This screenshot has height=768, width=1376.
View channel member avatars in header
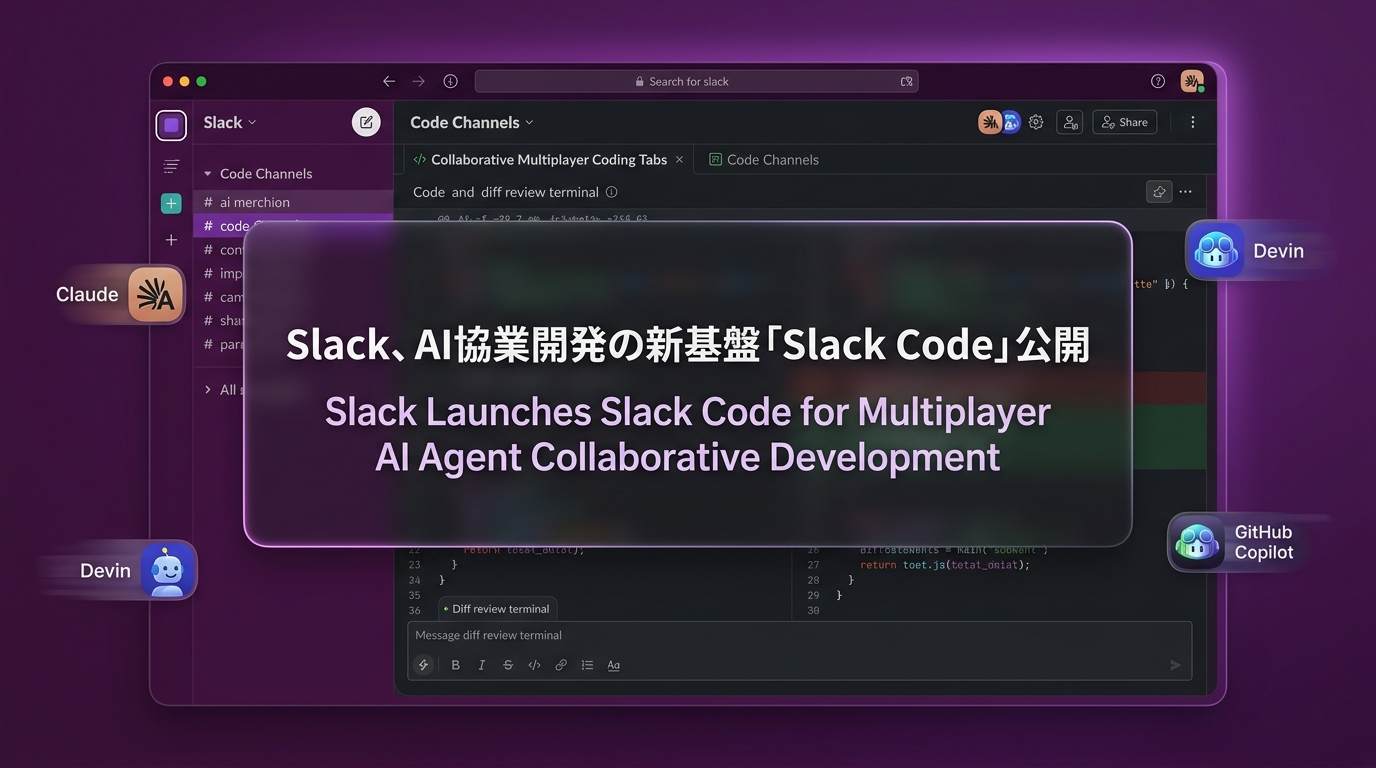999,122
